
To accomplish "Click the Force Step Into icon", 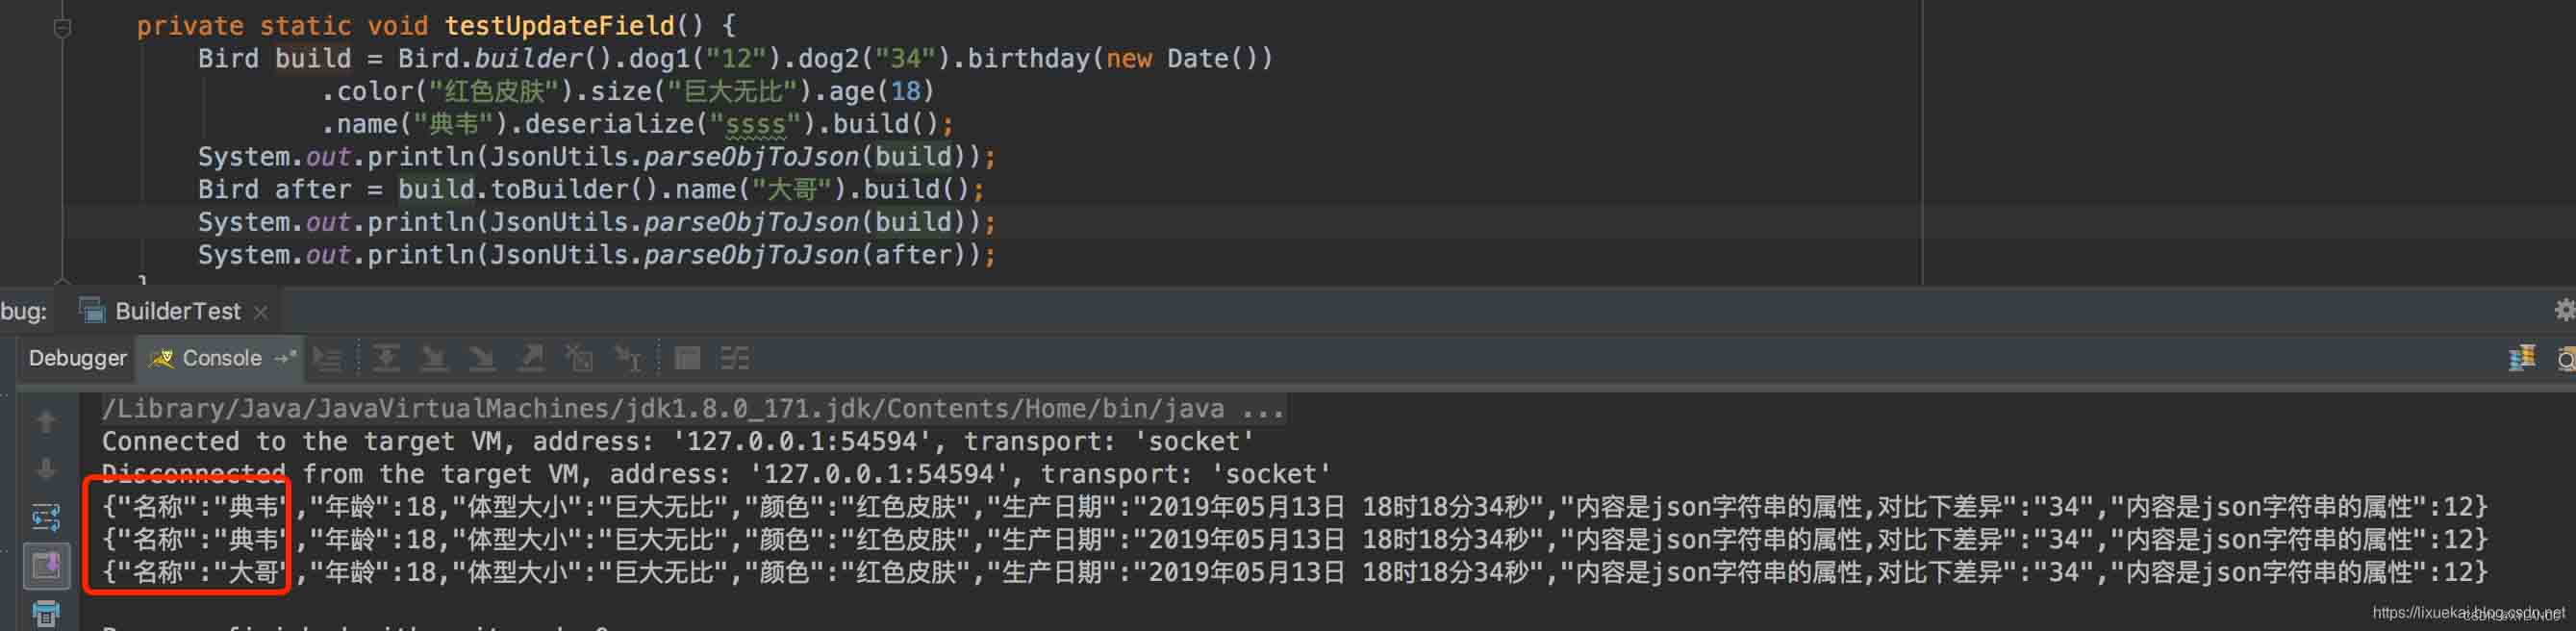I will click(482, 358).
